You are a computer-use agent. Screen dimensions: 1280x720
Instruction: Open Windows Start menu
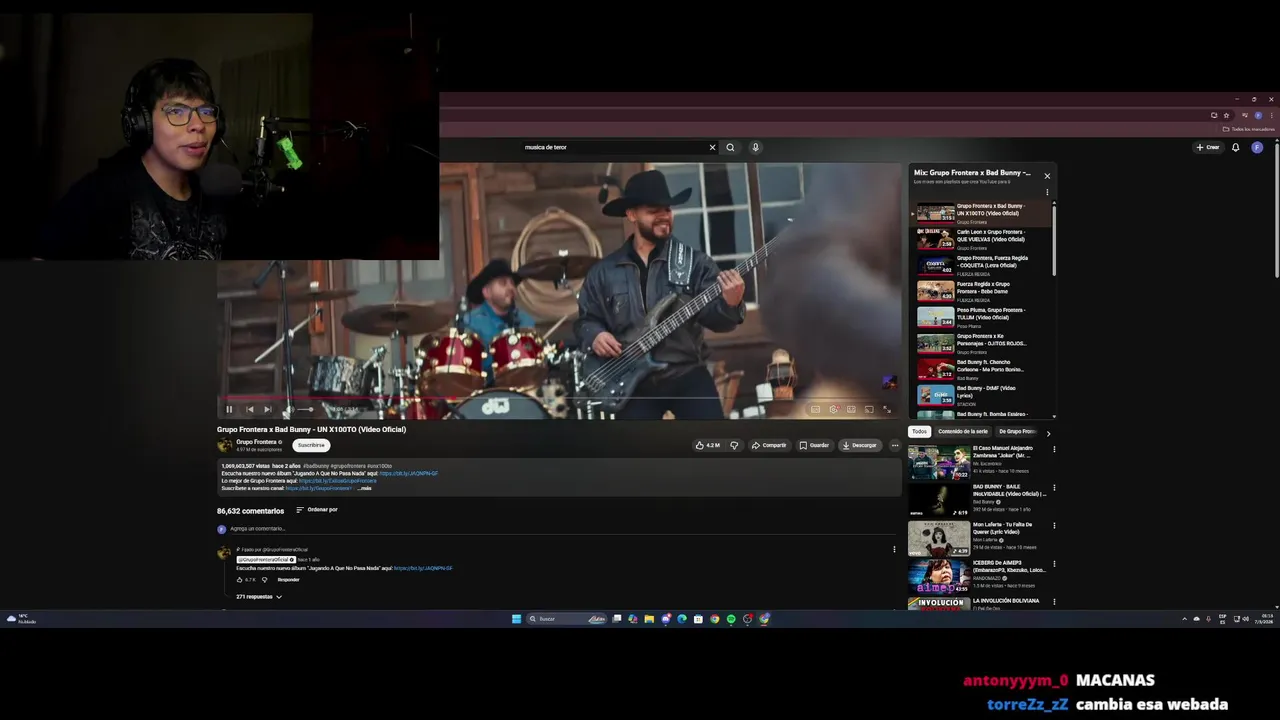point(516,619)
